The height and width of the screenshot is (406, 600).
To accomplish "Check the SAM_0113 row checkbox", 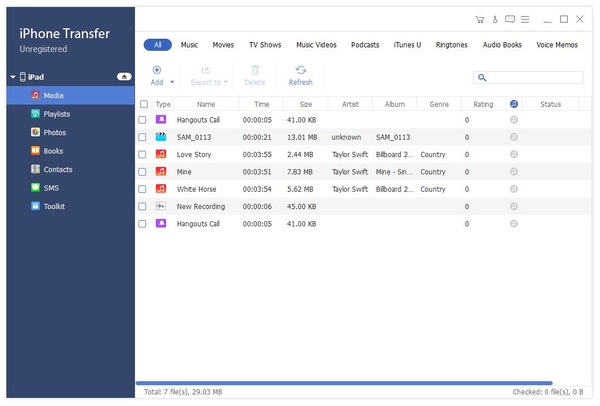I will click(x=142, y=137).
